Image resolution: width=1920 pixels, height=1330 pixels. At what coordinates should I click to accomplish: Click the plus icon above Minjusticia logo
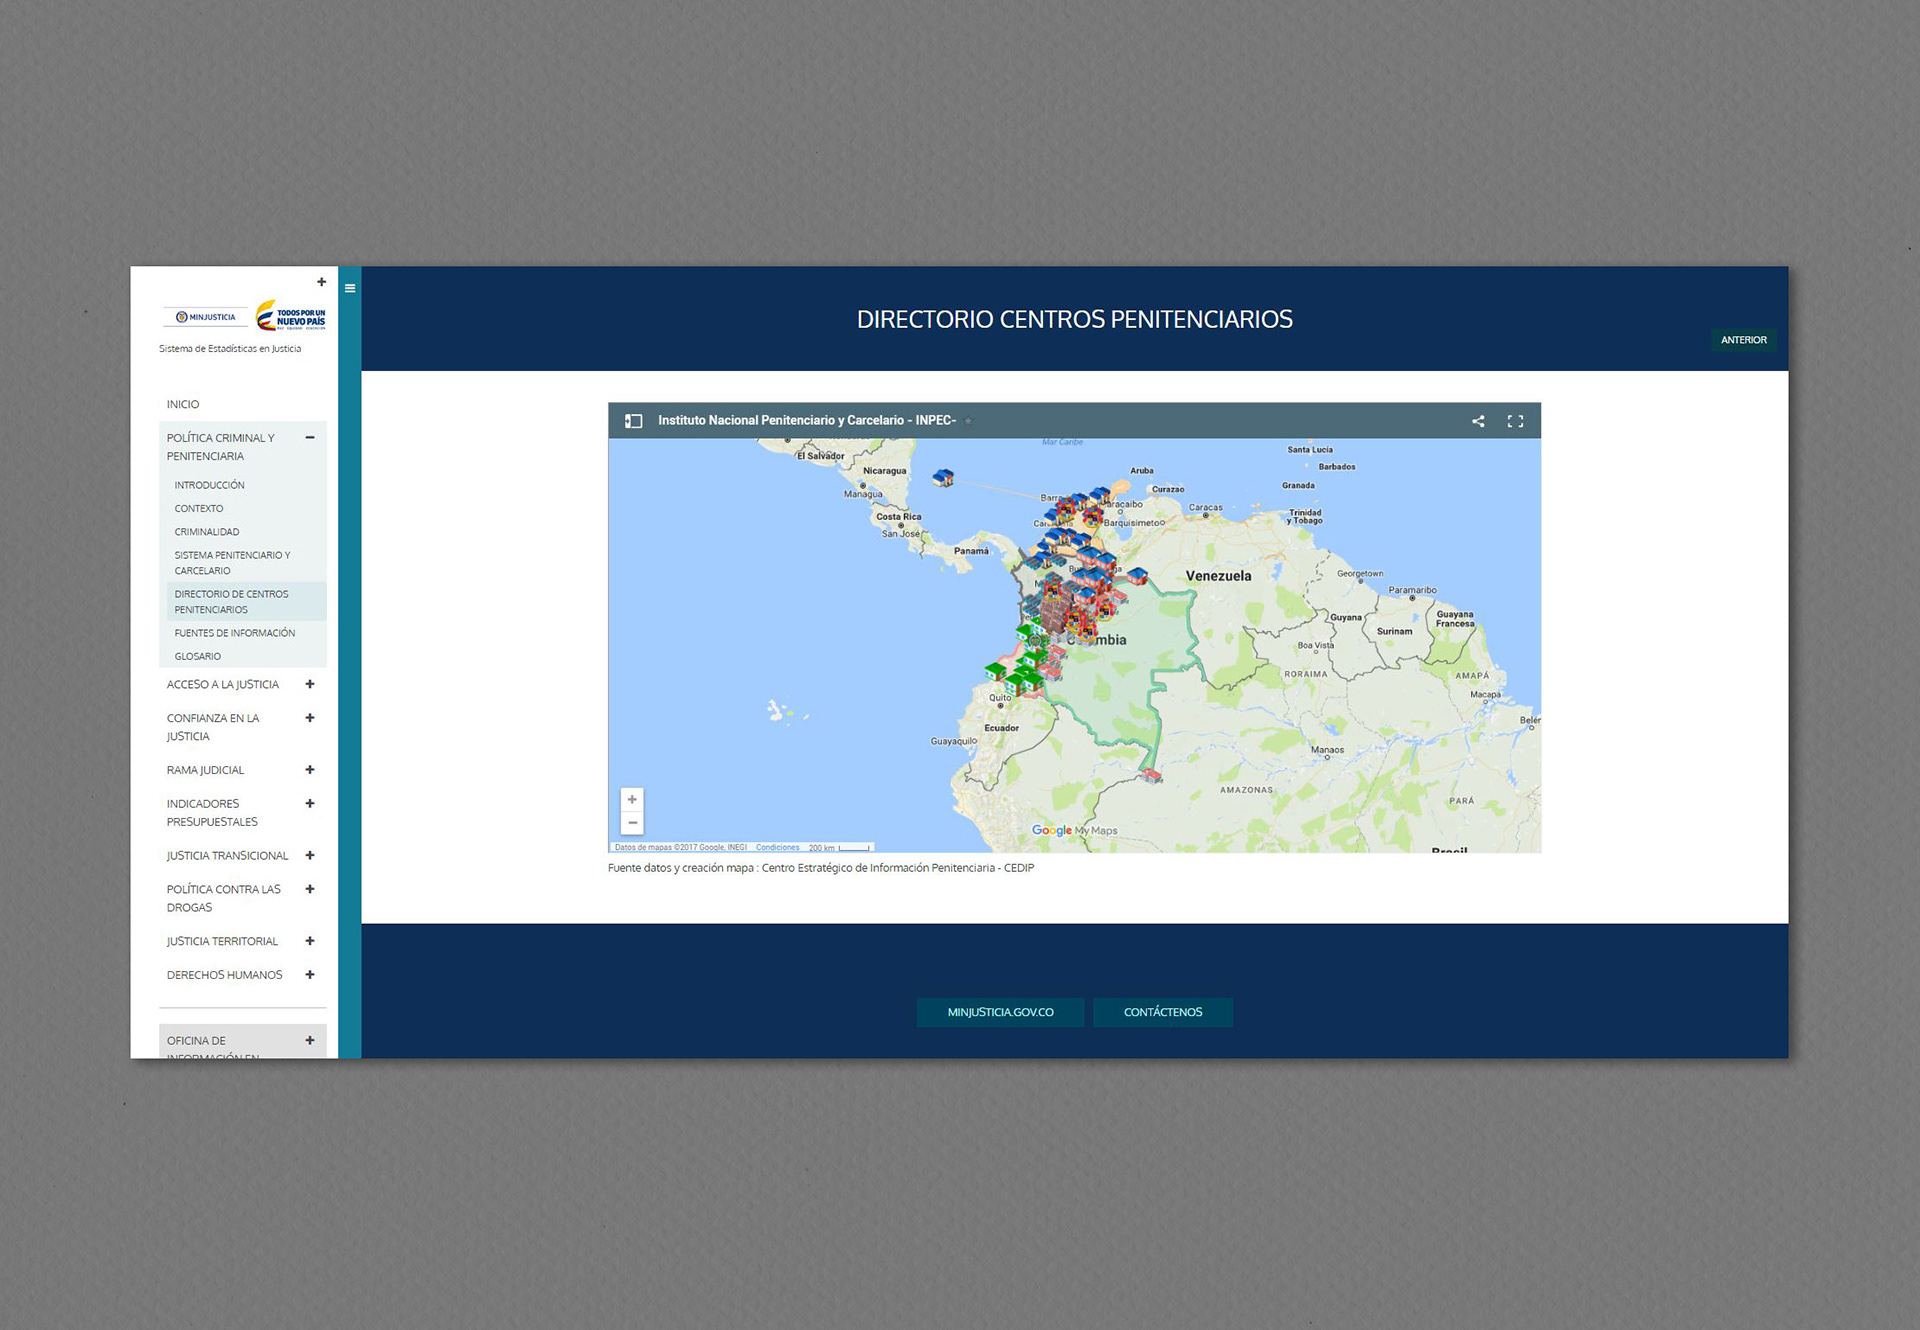click(x=322, y=282)
